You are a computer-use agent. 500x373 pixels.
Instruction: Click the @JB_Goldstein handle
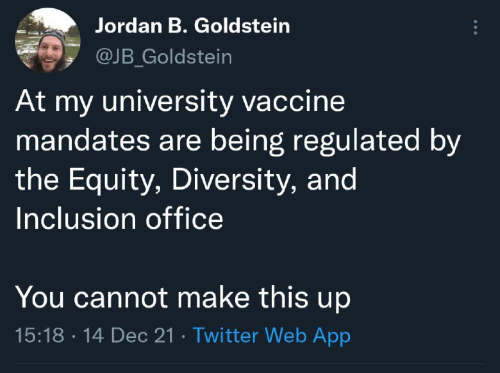coord(164,57)
